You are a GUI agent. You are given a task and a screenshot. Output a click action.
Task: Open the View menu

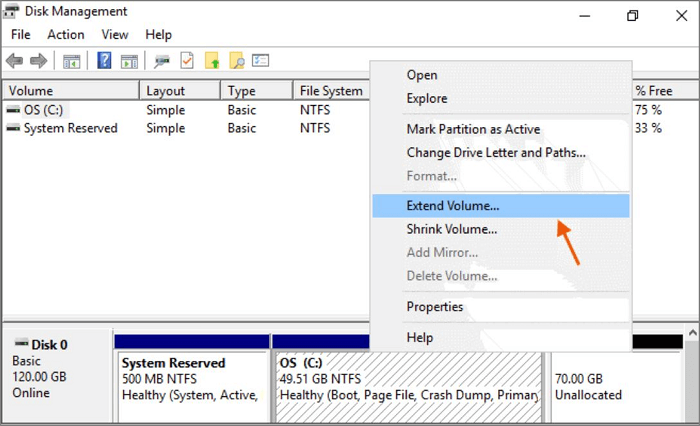[115, 34]
